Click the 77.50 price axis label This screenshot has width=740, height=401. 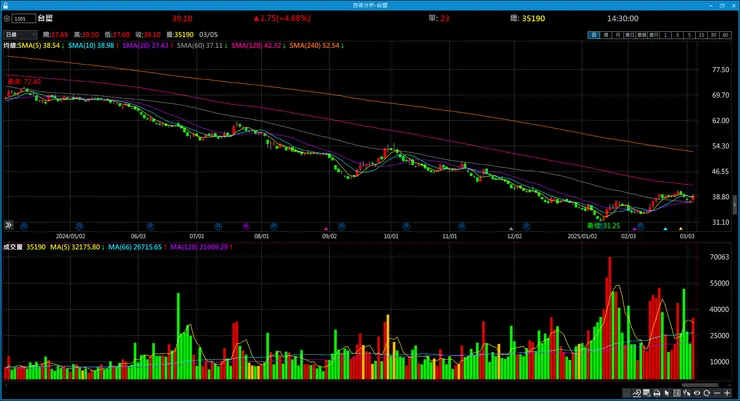coord(721,70)
